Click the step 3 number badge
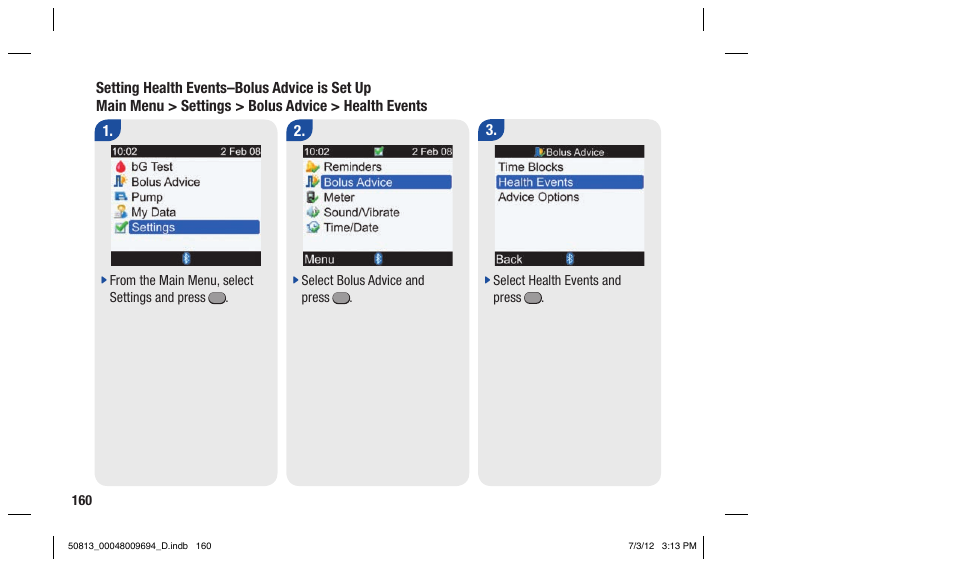 (x=491, y=130)
